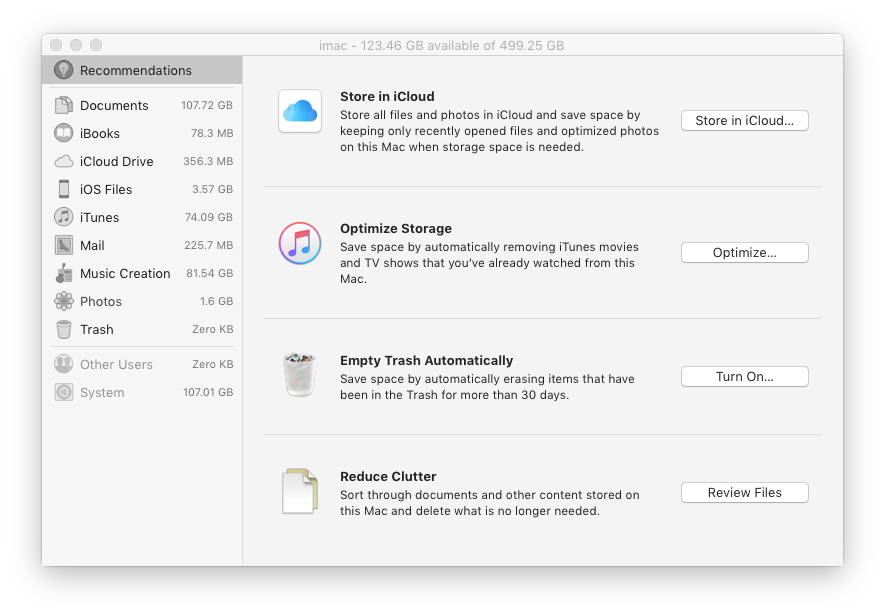Click the Zero KB value for Other Users
Viewport: 885px width, 616px height.
(x=212, y=364)
